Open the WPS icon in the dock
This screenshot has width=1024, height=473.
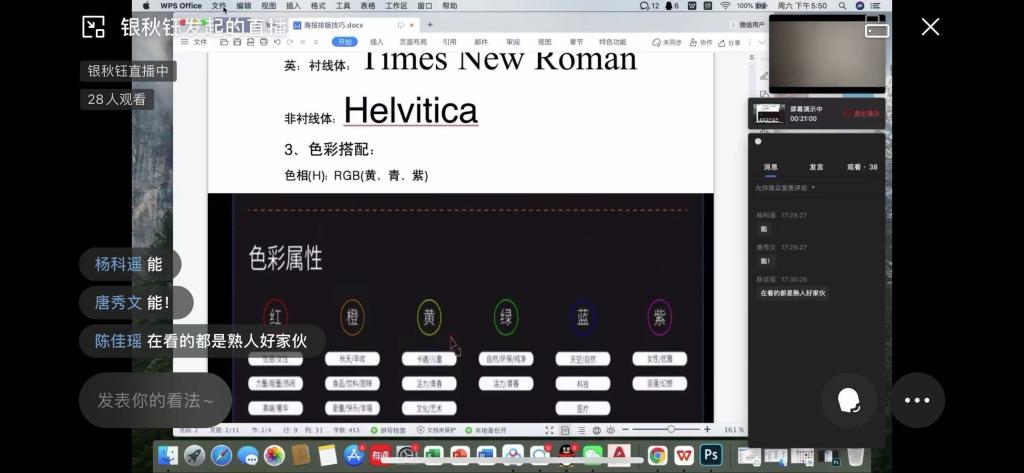pyautogui.click(x=684, y=456)
